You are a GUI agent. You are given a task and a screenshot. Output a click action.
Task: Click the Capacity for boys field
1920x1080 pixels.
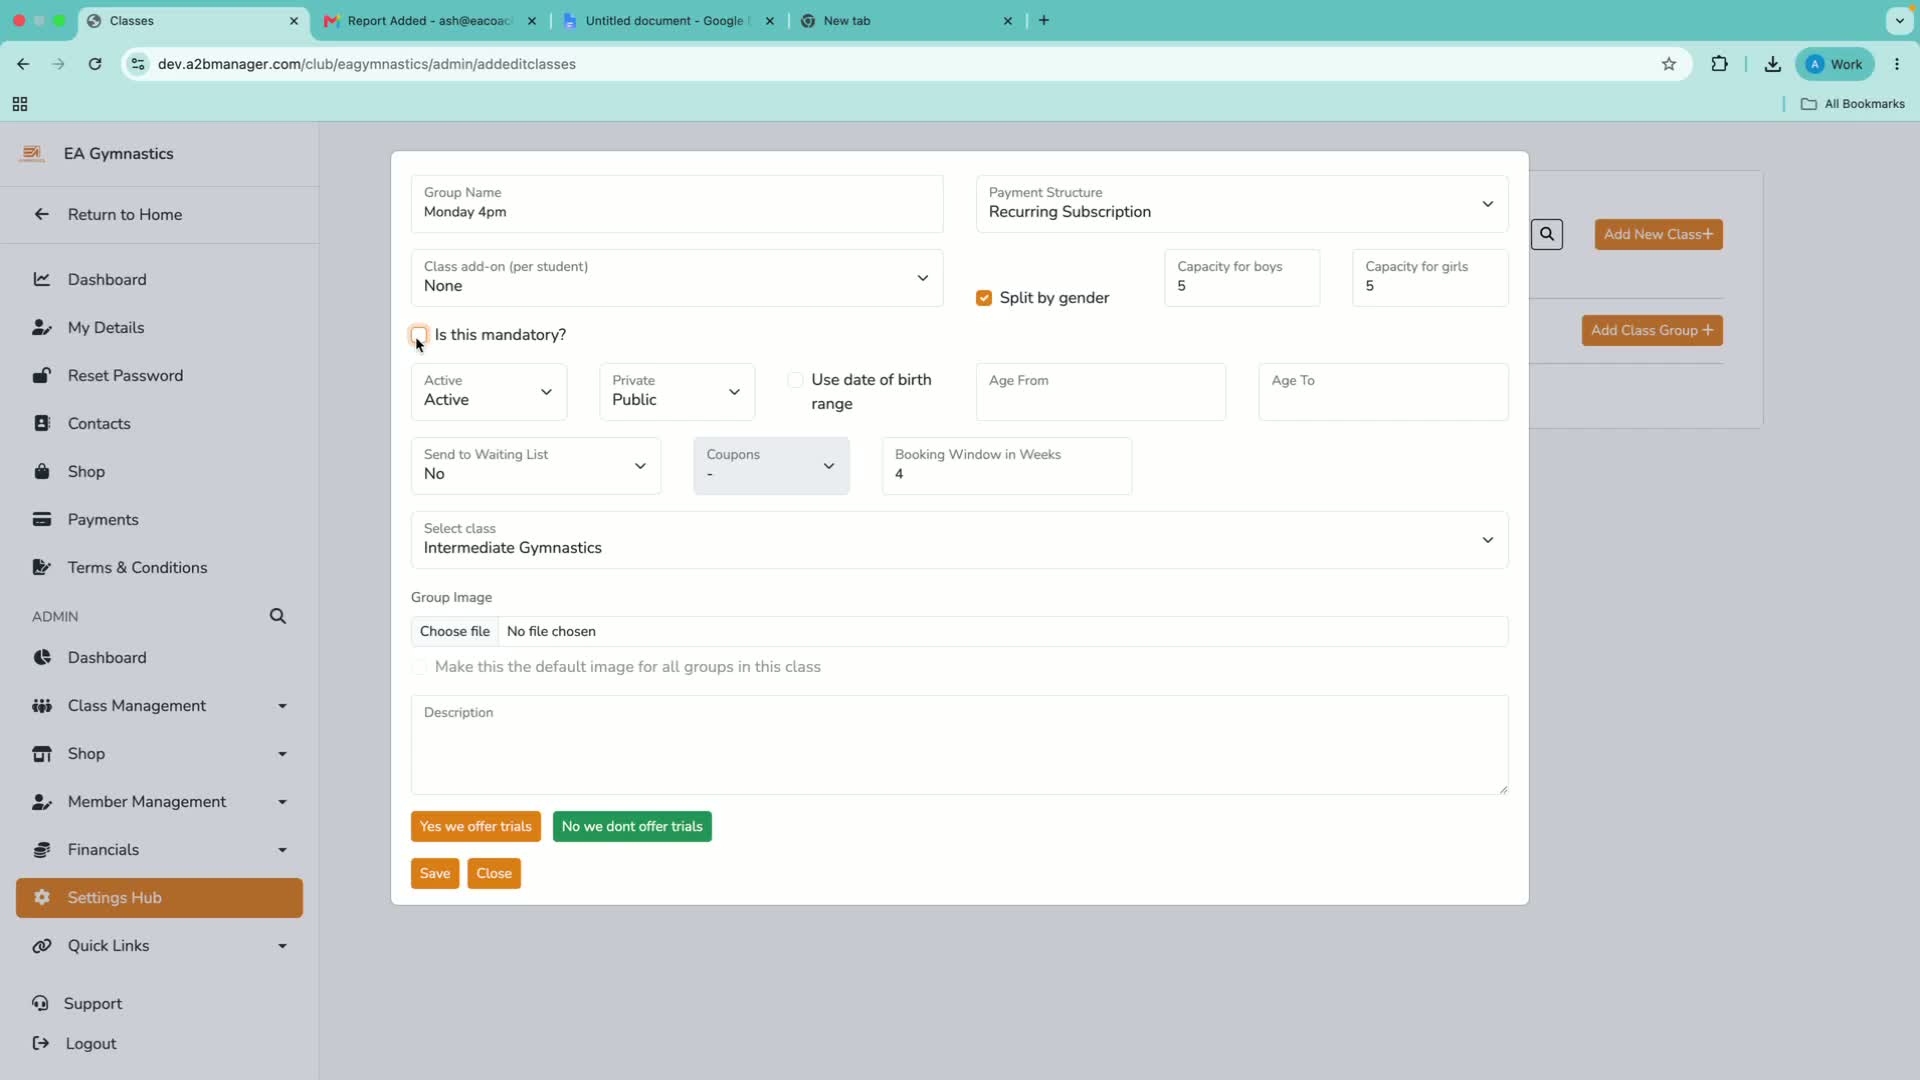[1242, 278]
